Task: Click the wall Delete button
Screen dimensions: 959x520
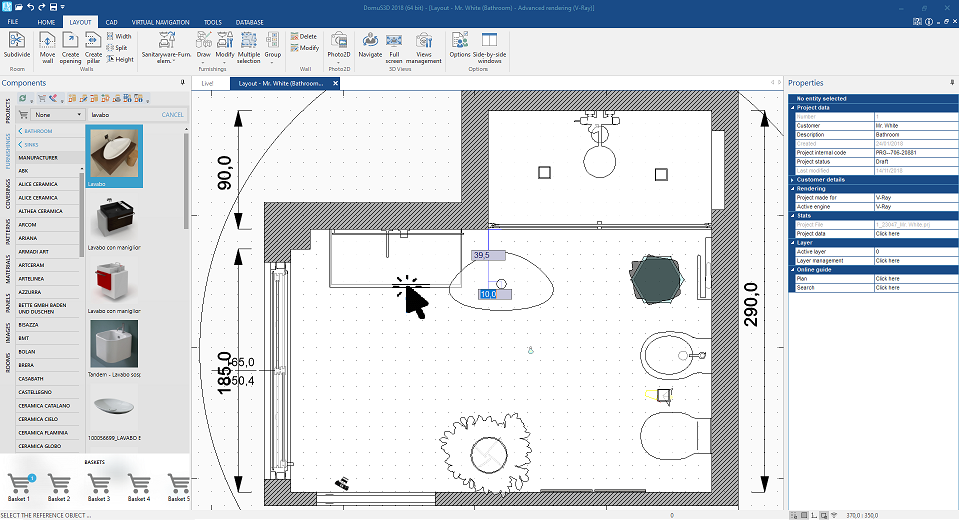Action: click(x=304, y=36)
